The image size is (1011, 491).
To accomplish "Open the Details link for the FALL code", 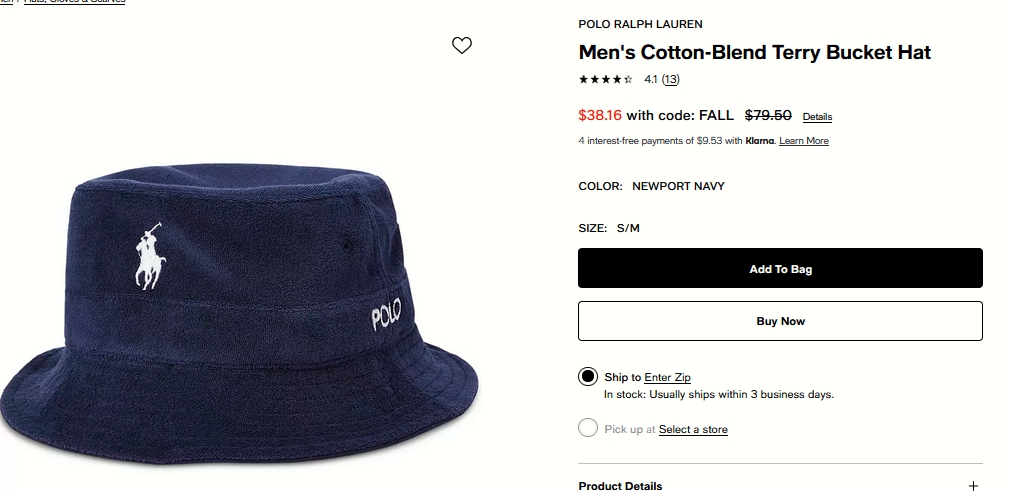I will click(x=817, y=117).
